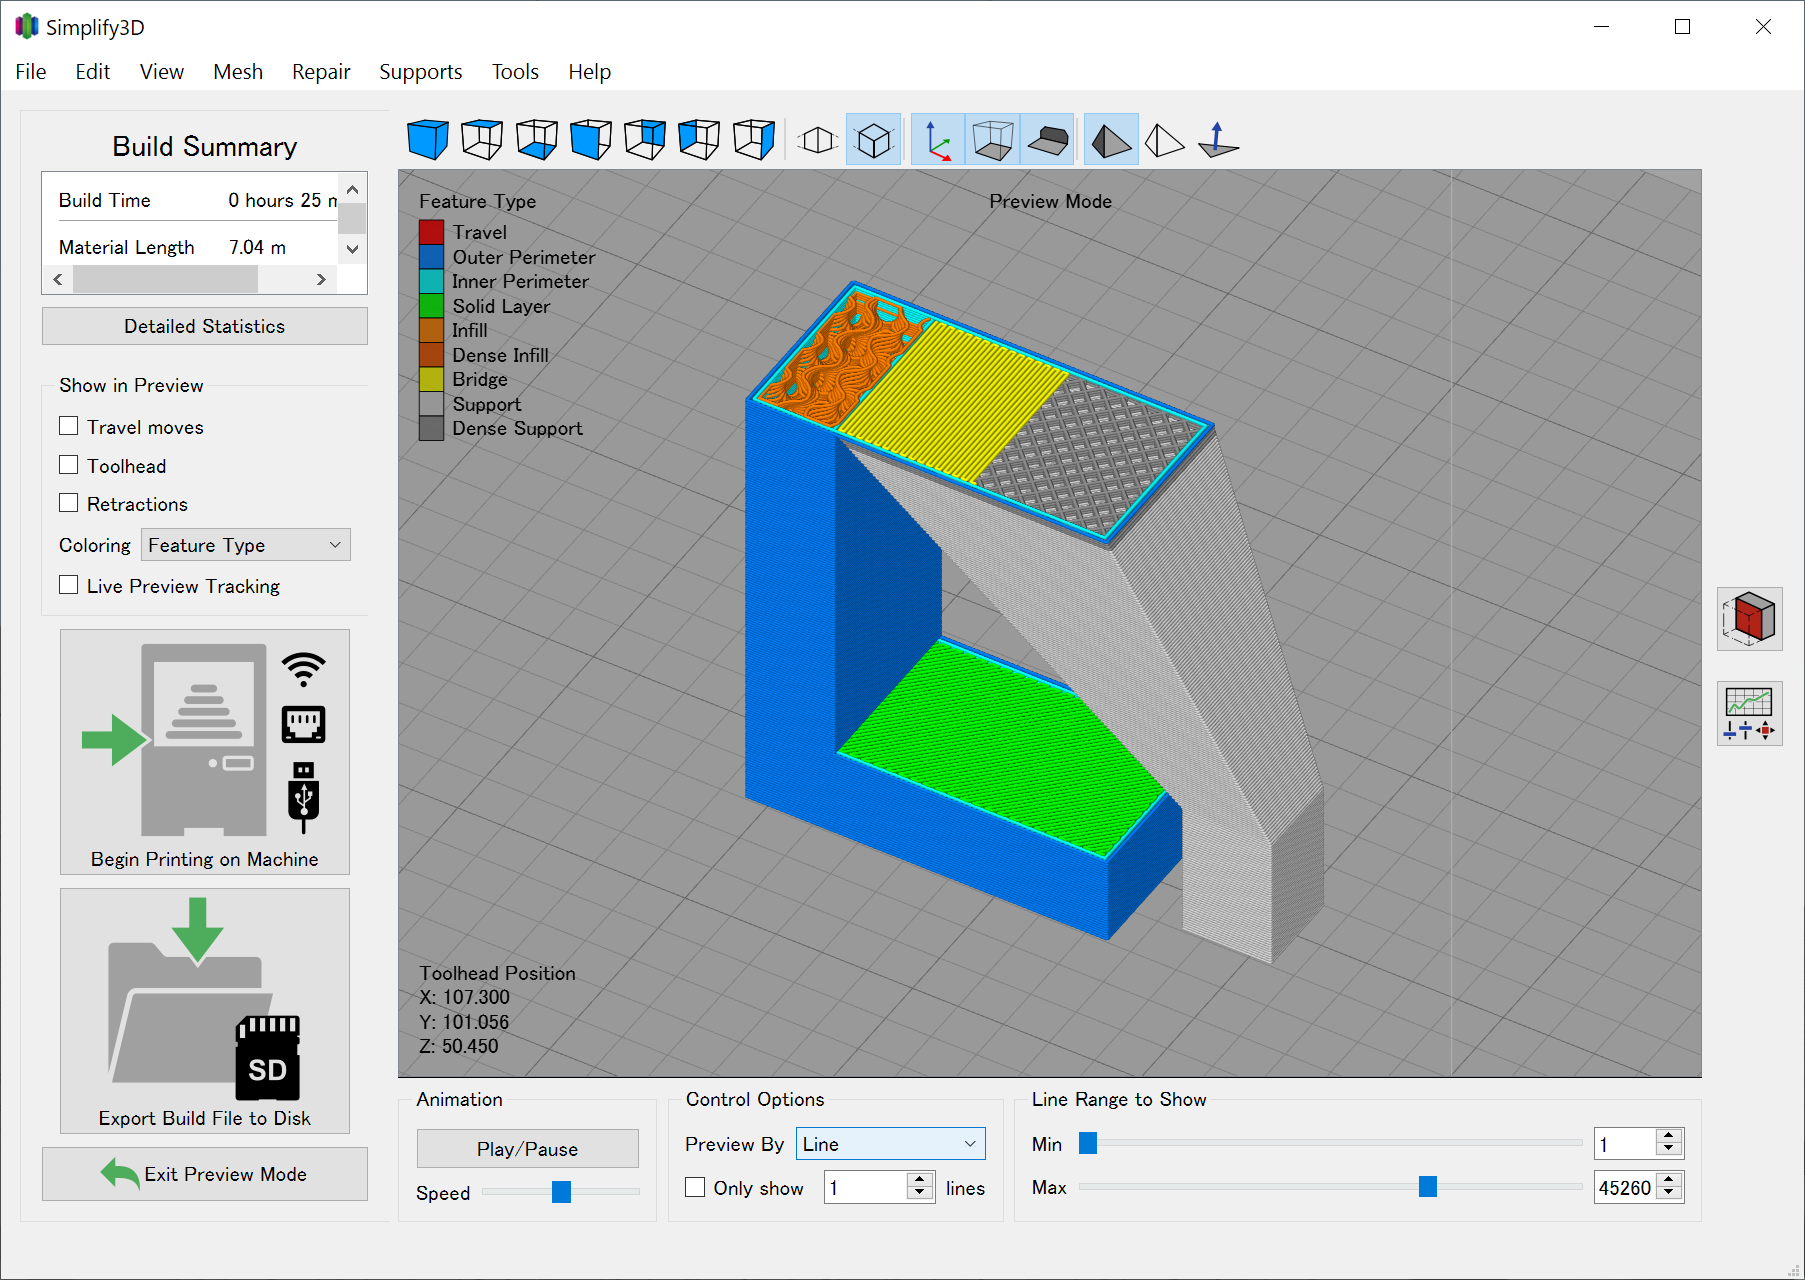The image size is (1805, 1280).
Task: Click Begin Printing on Machine
Action: tap(205, 752)
